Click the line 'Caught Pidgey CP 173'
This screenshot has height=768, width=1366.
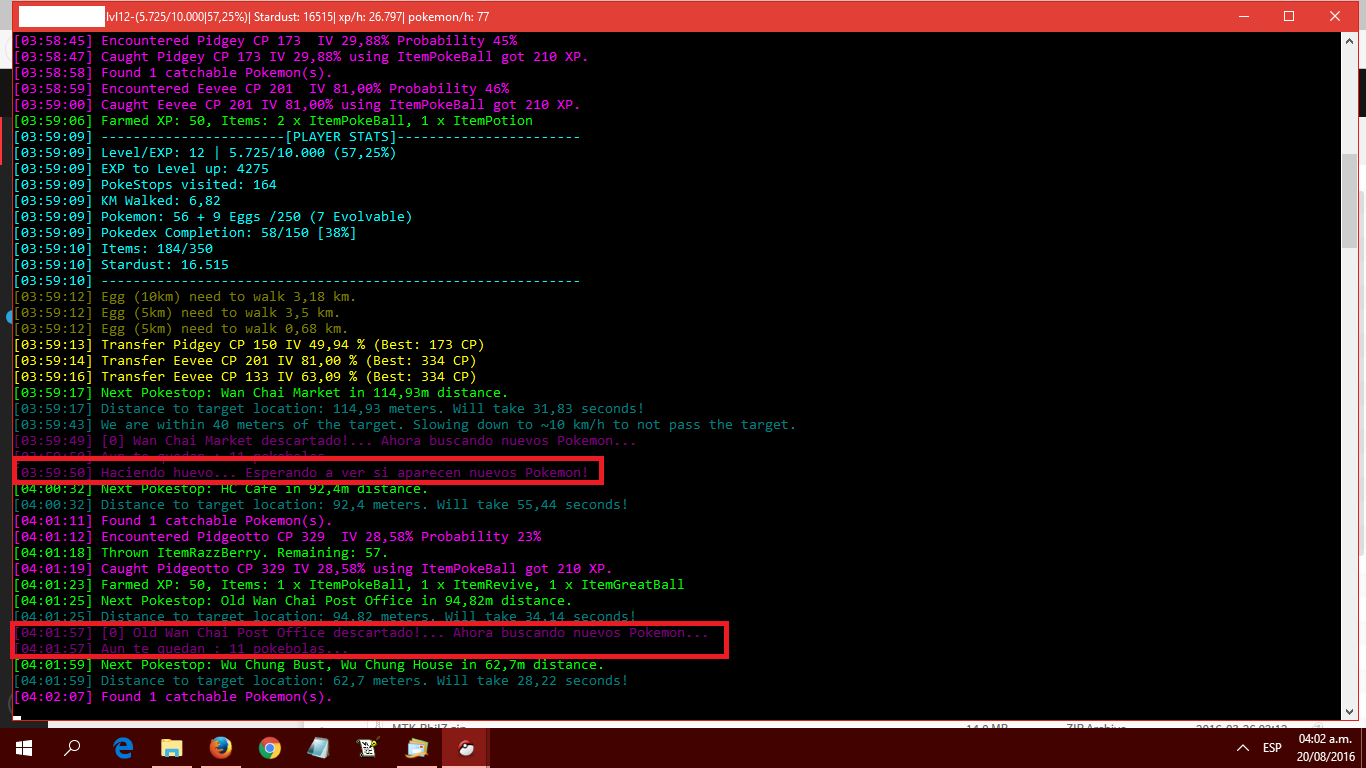301,57
